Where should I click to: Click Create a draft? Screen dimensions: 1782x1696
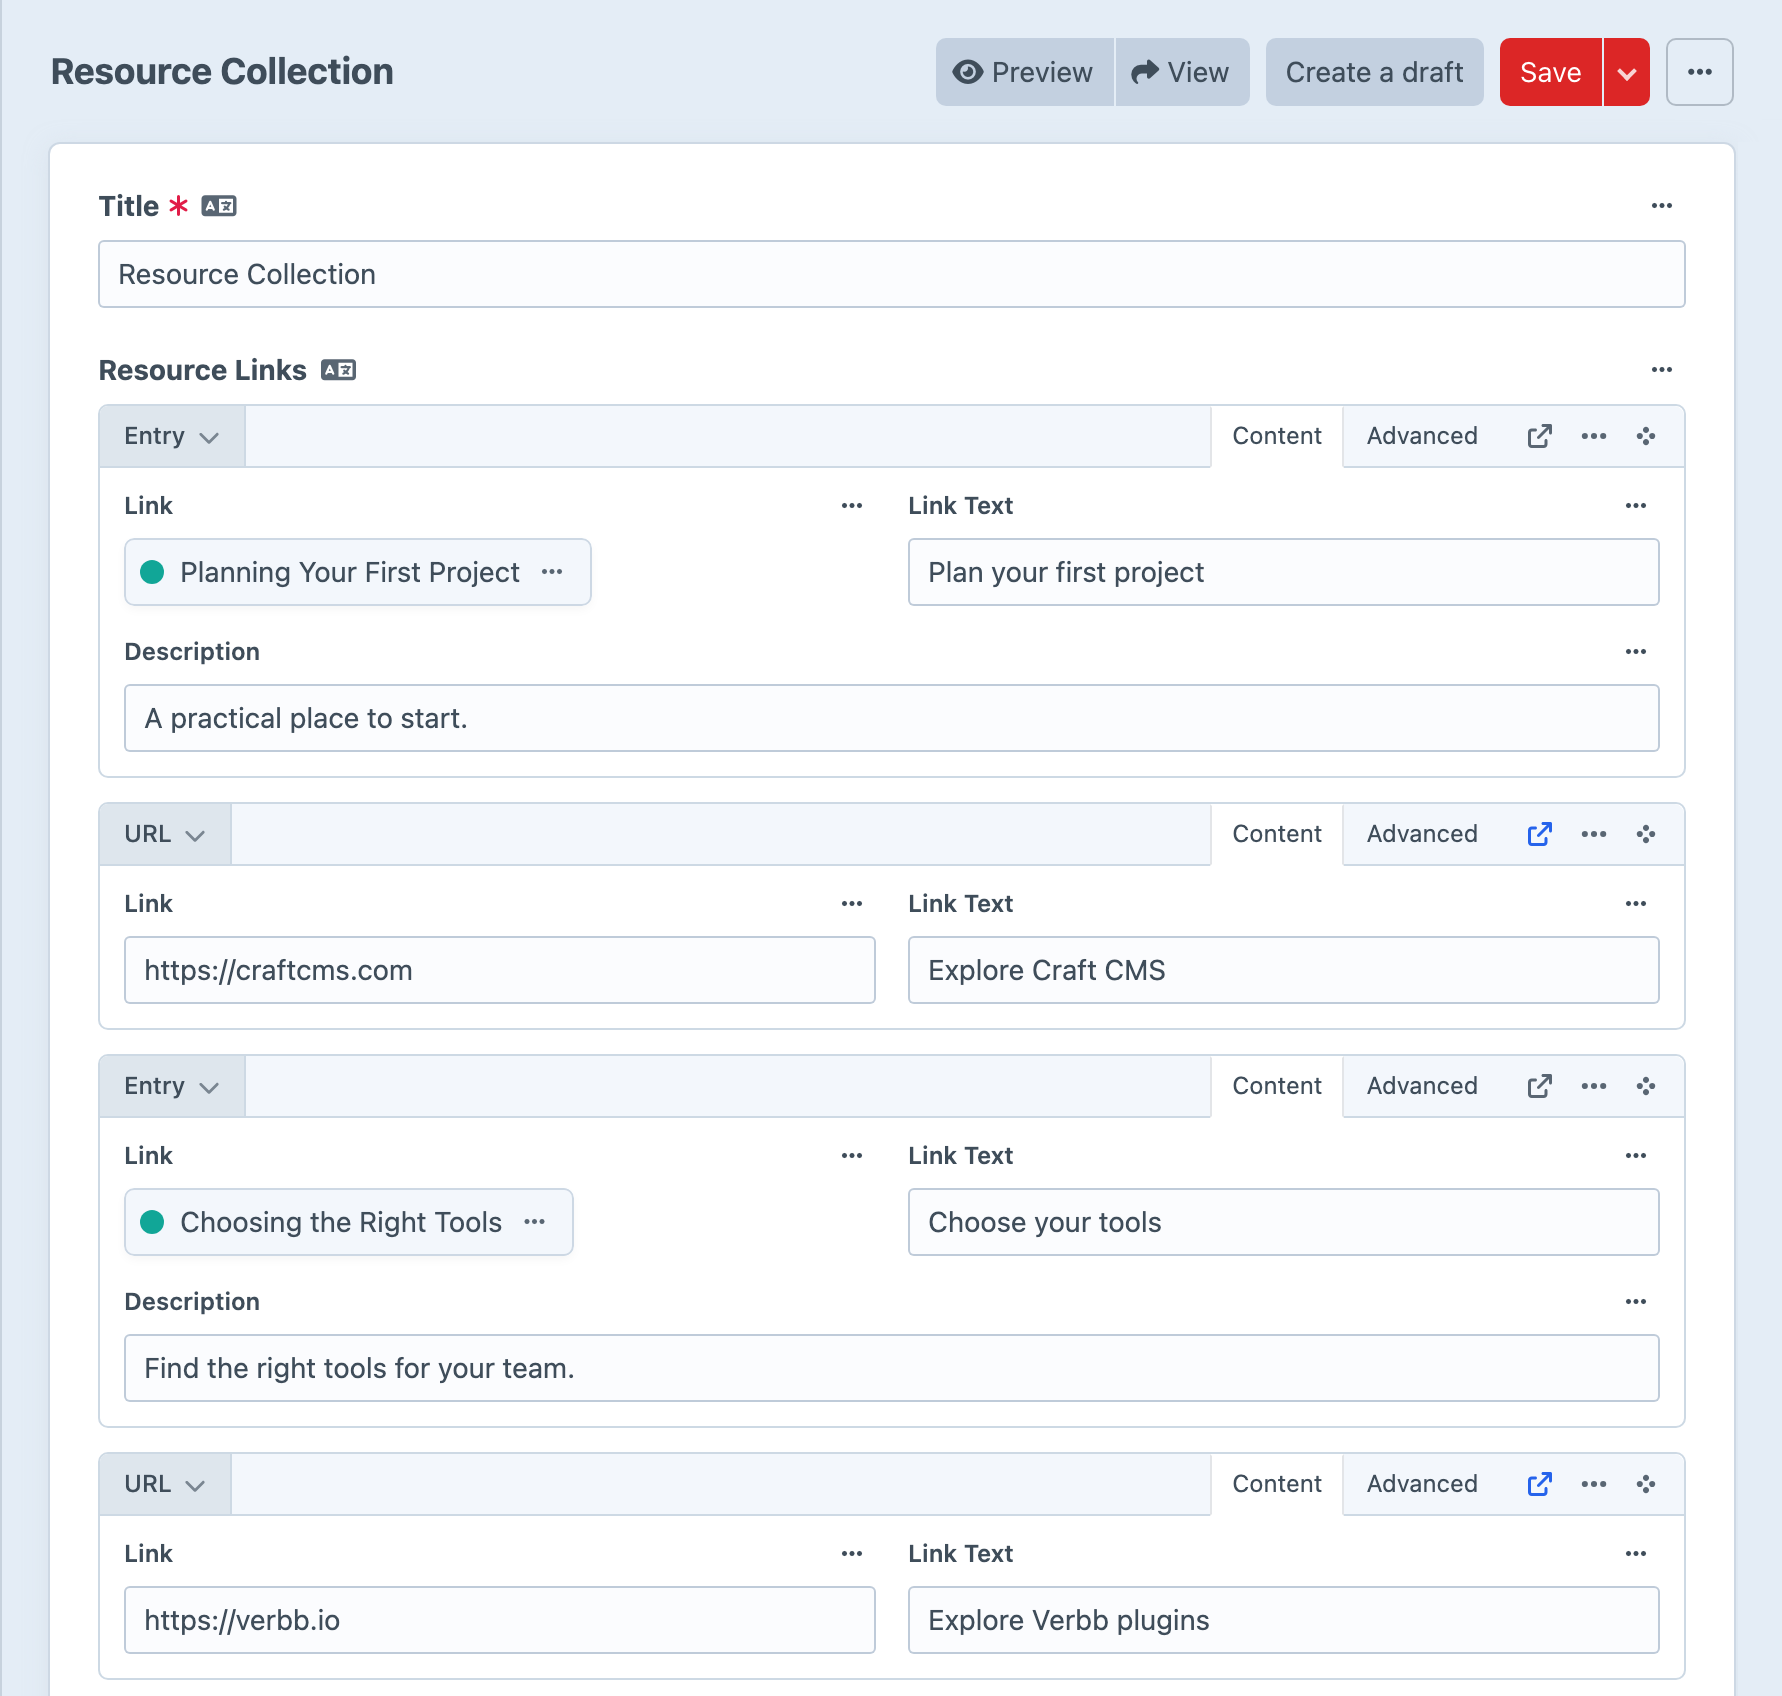click(x=1374, y=72)
